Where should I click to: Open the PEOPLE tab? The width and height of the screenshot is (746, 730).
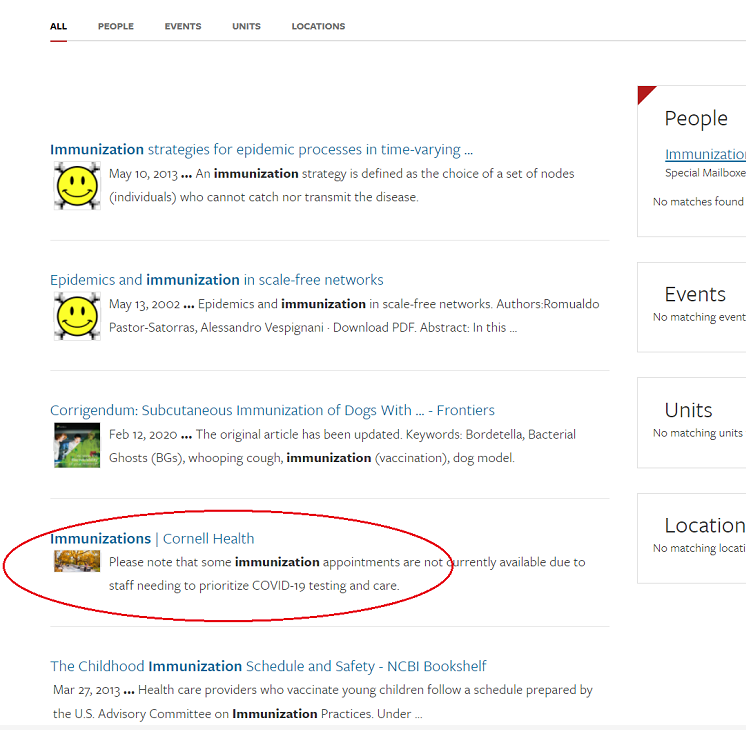tap(116, 26)
